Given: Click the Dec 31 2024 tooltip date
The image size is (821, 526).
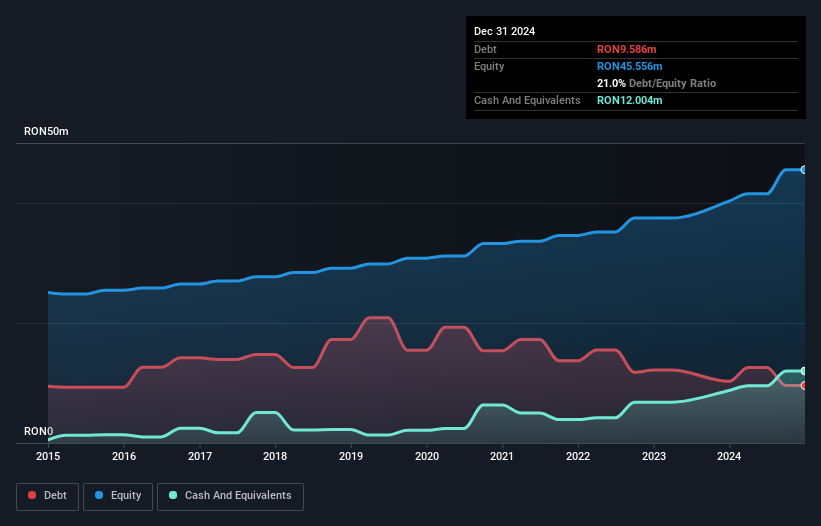Looking at the screenshot, I should coord(505,31).
